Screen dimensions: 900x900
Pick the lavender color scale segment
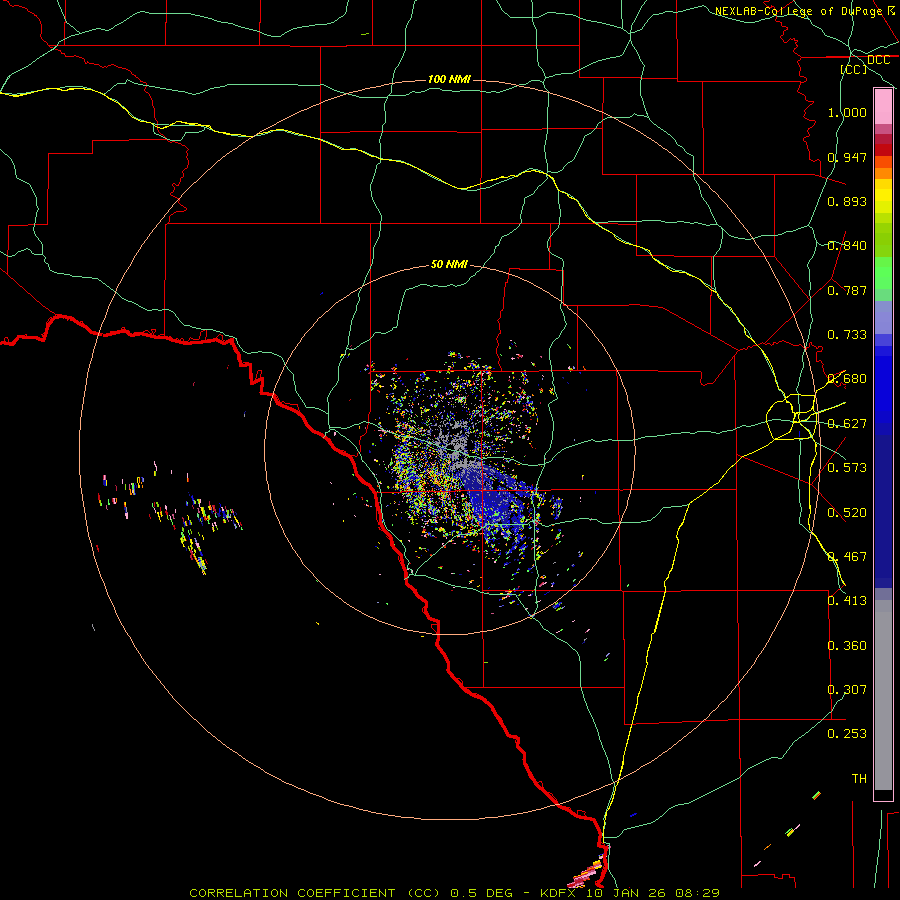(x=883, y=319)
